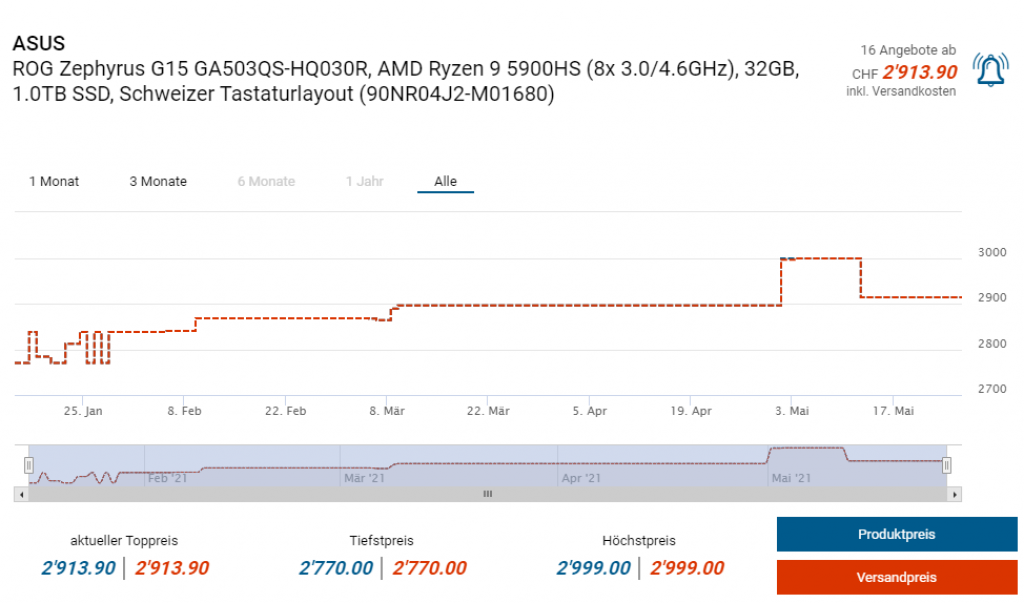Choose the 6 Monate time range

pyautogui.click(x=266, y=182)
